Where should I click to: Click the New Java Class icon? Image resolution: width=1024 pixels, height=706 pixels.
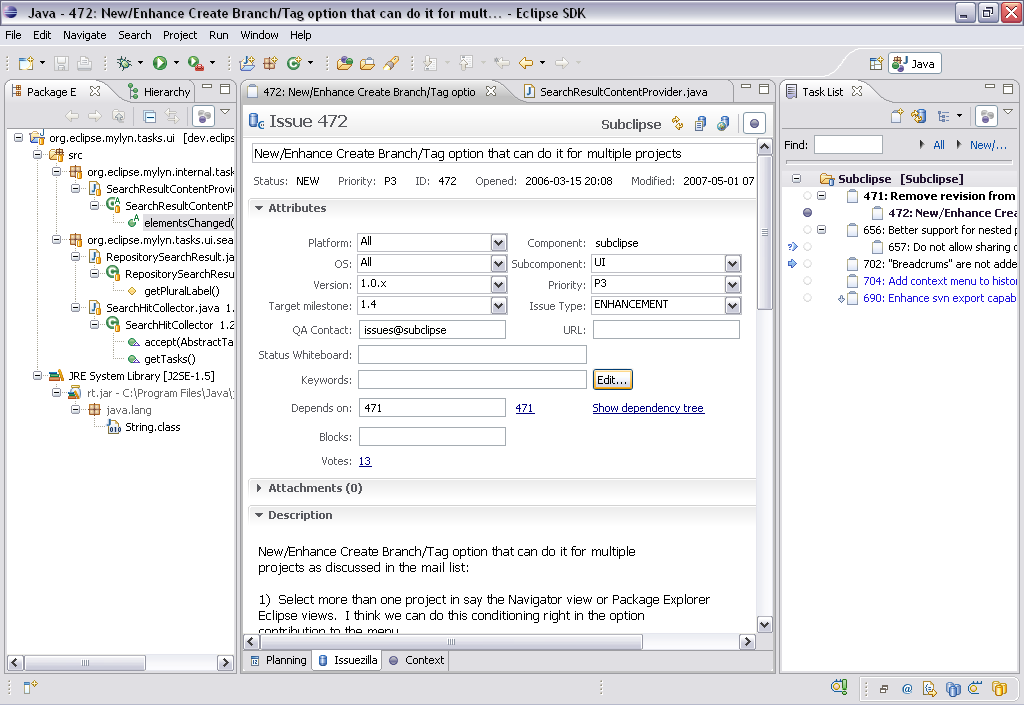[x=294, y=63]
